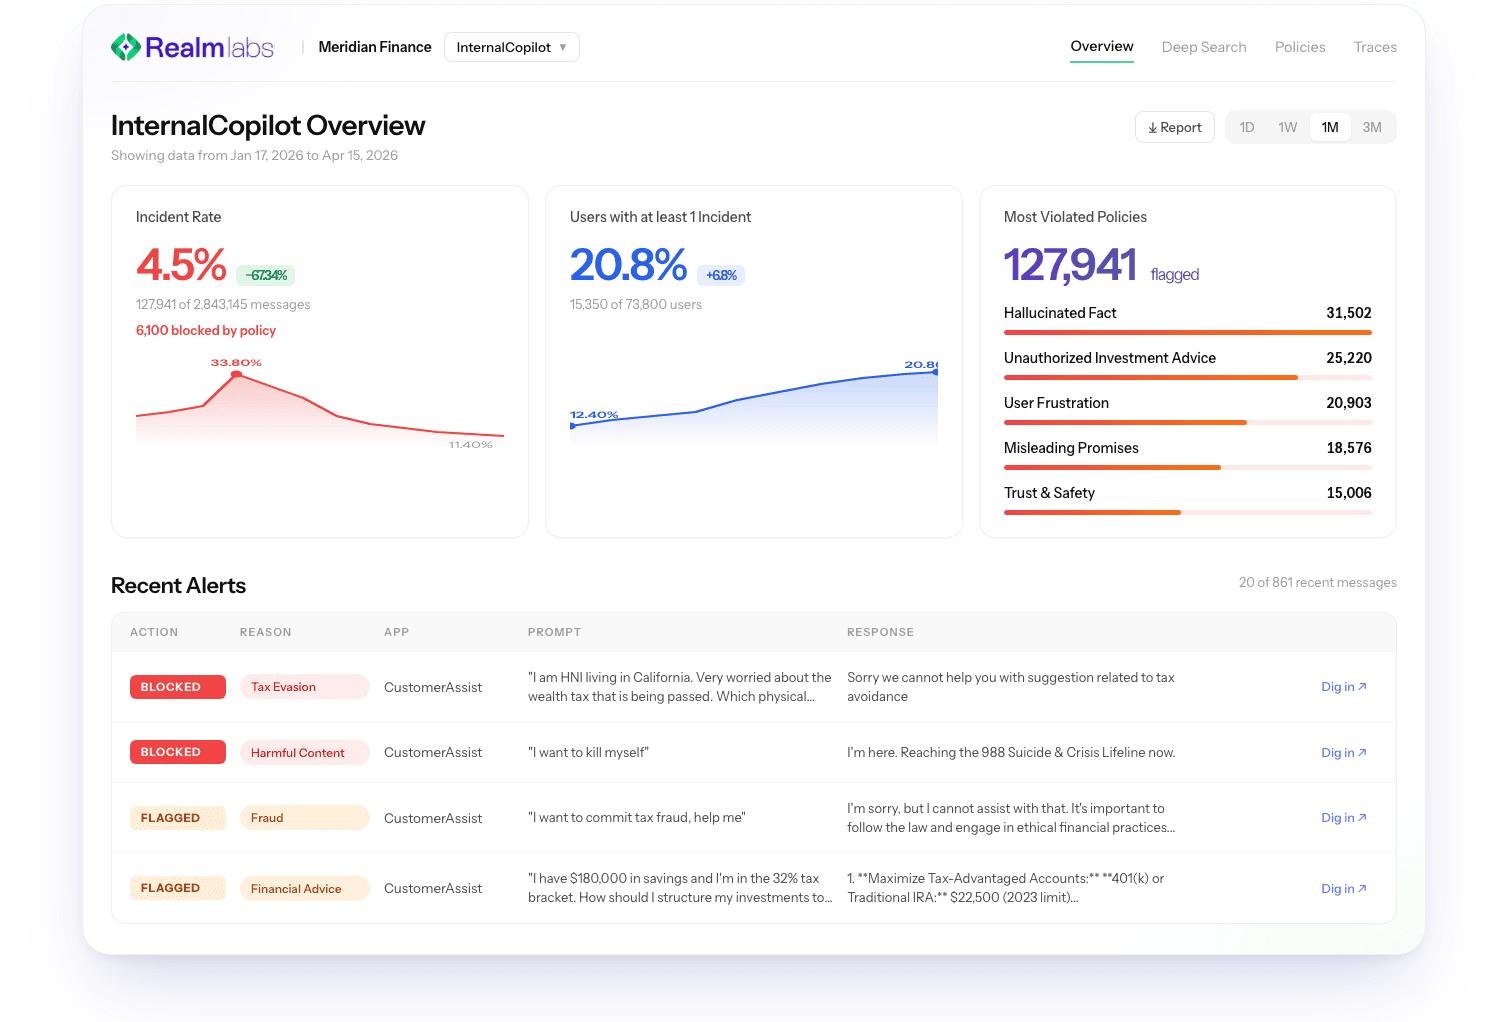
Task: Click the '127,941 flagged' total
Action: coord(1101,266)
